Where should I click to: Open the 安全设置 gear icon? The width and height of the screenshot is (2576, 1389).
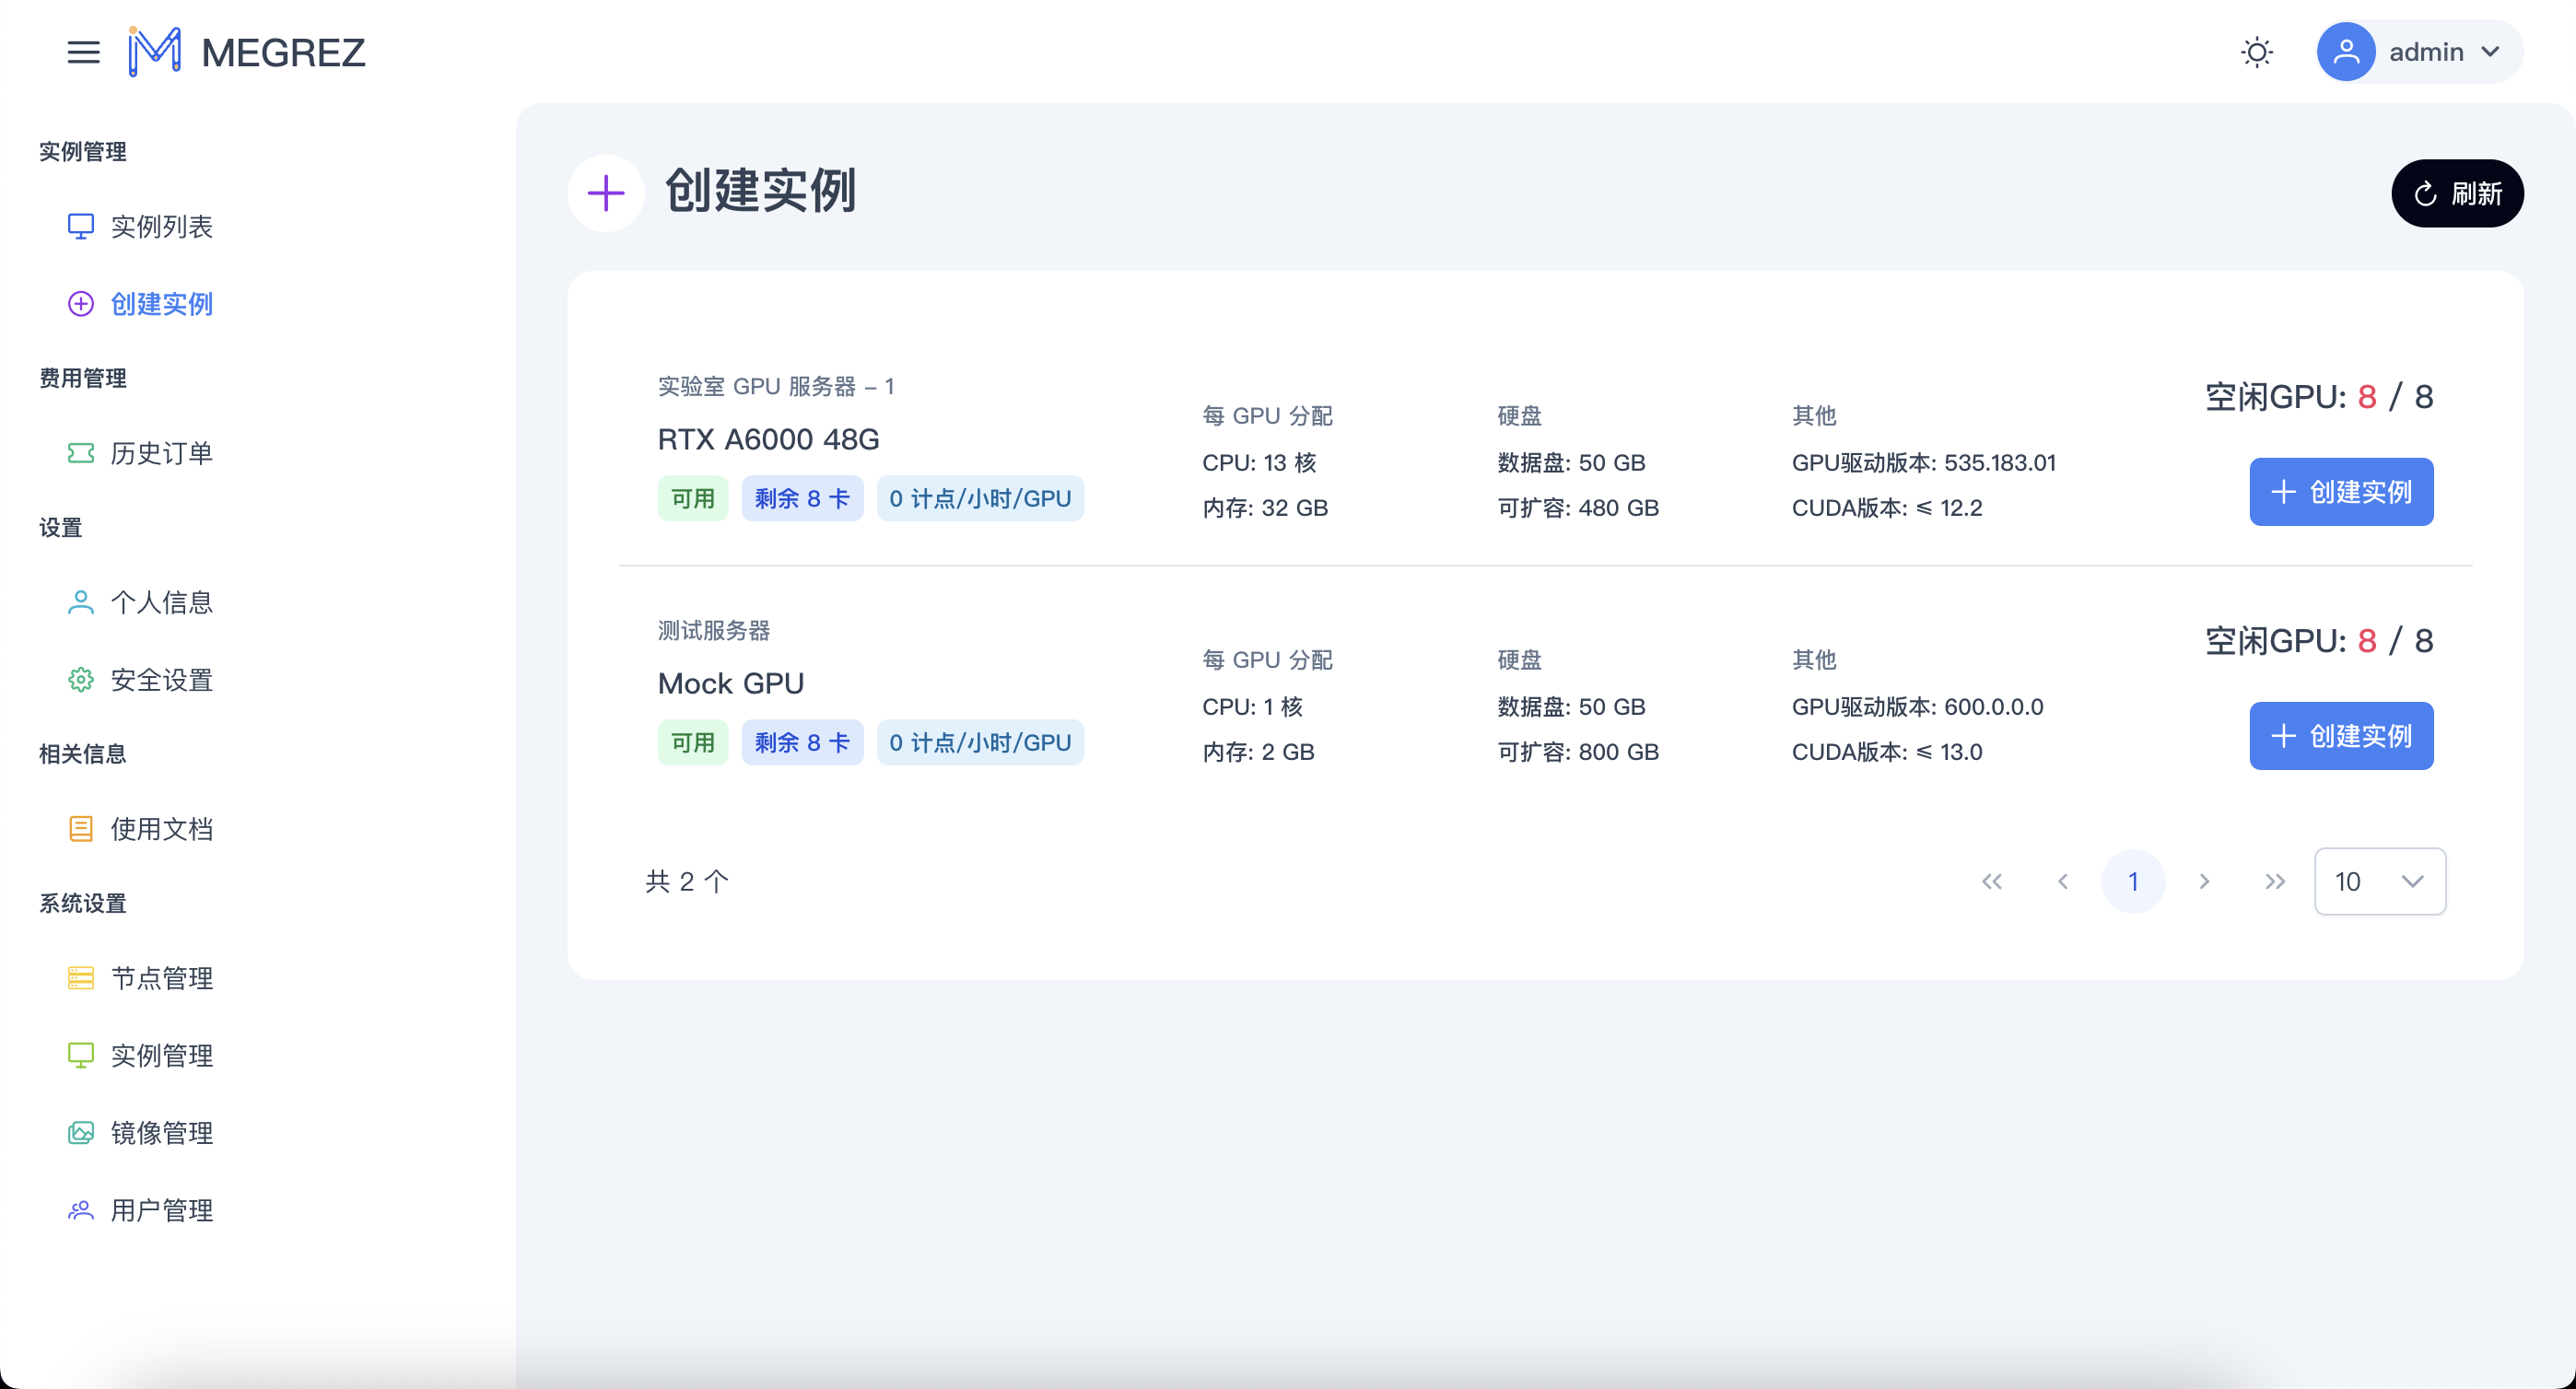[80, 680]
